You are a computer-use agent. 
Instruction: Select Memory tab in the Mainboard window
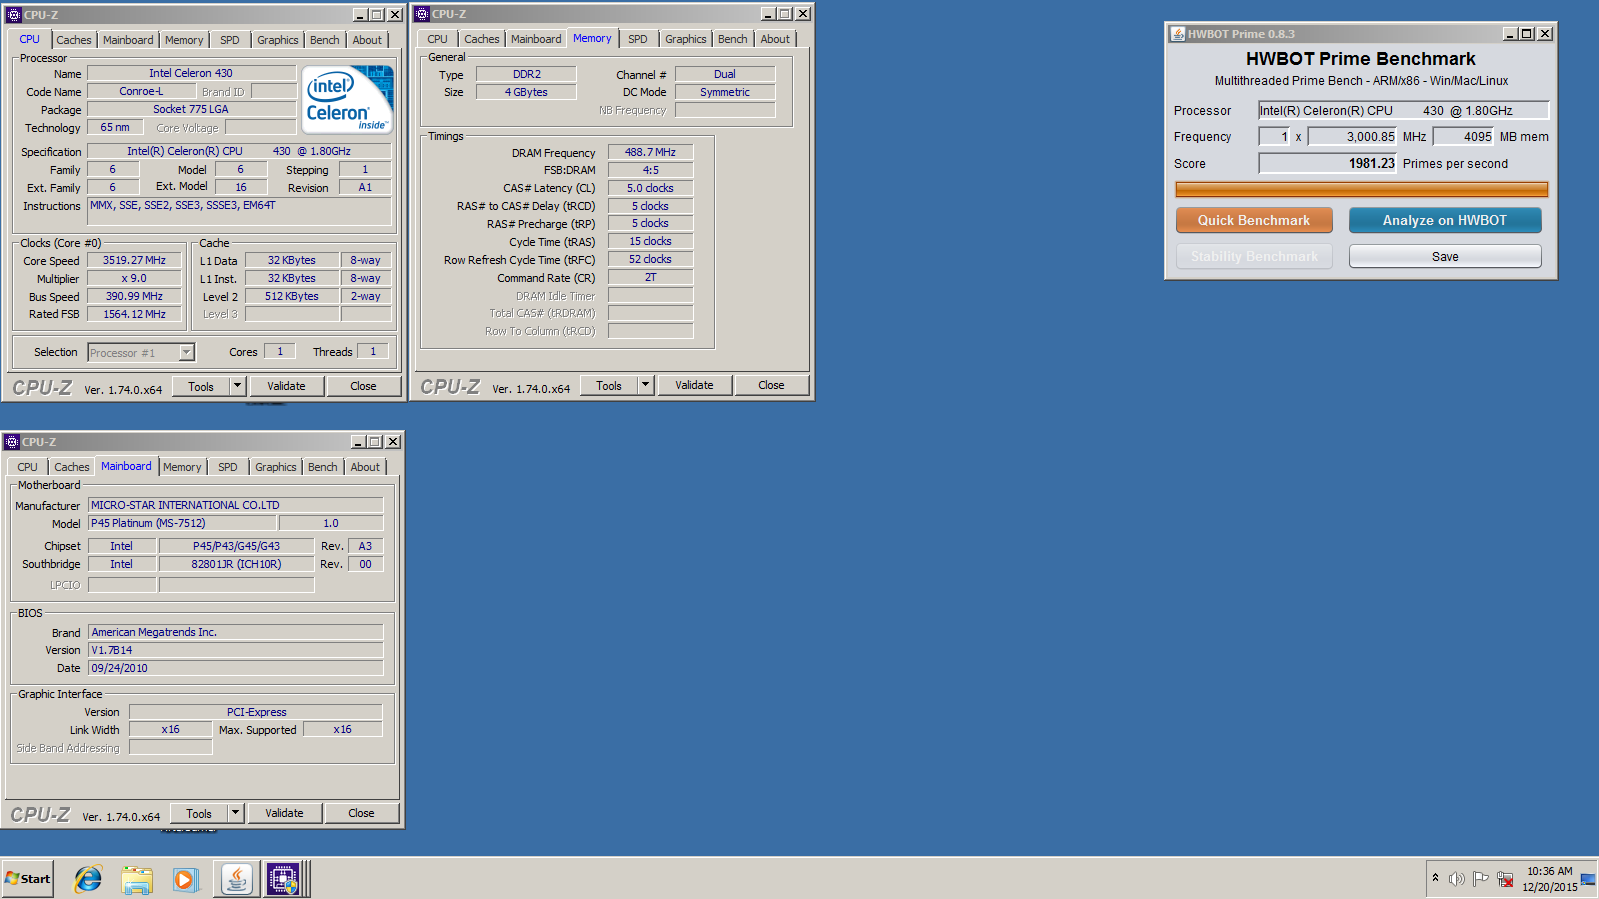pos(182,467)
